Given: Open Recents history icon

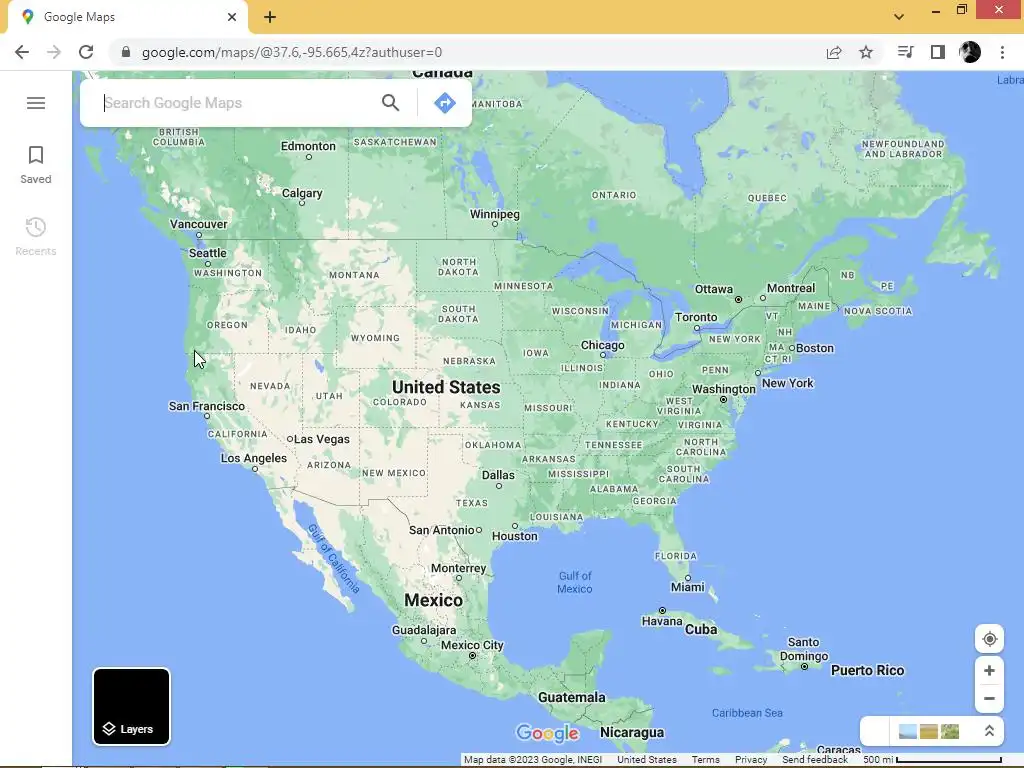Looking at the screenshot, I should click(36, 227).
